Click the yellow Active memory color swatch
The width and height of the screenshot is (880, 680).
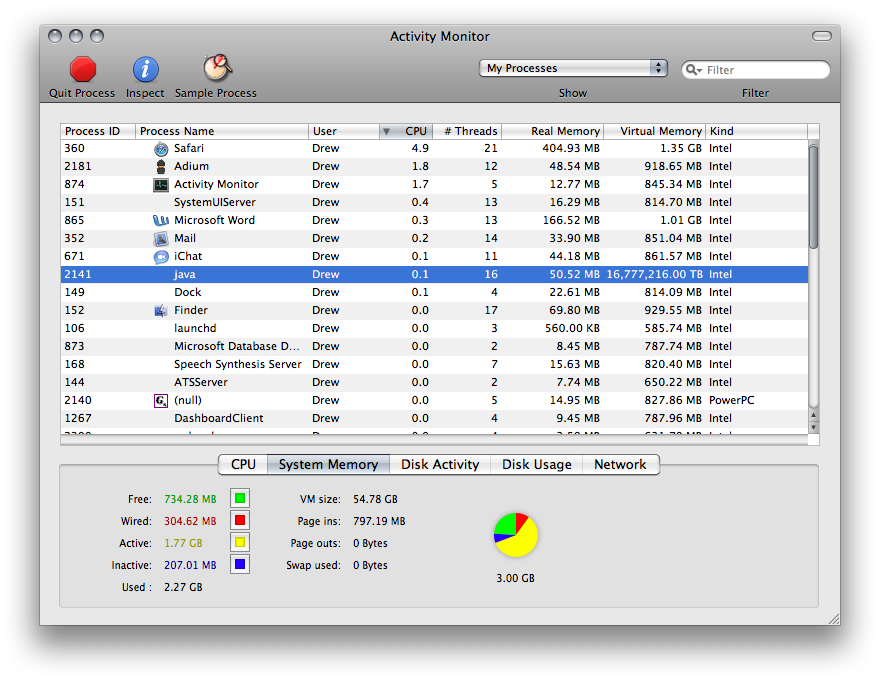[240, 543]
